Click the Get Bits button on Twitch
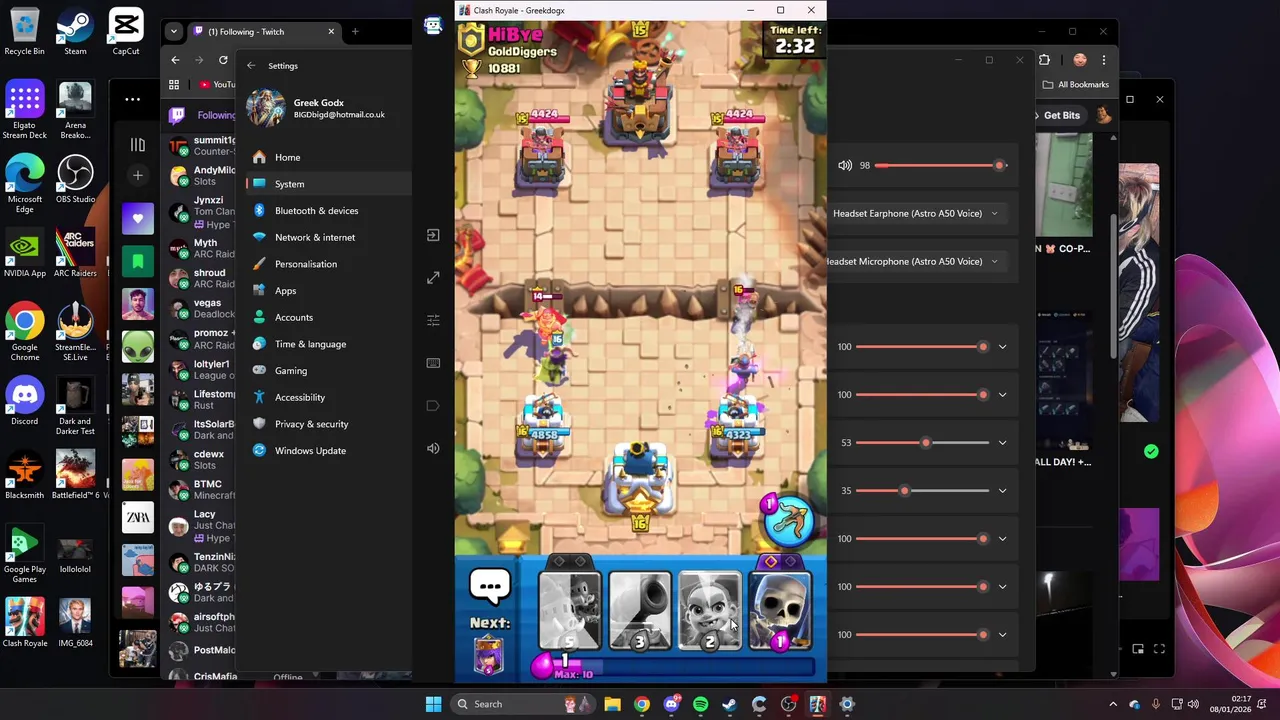Image resolution: width=1280 pixels, height=720 pixels. [1061, 115]
